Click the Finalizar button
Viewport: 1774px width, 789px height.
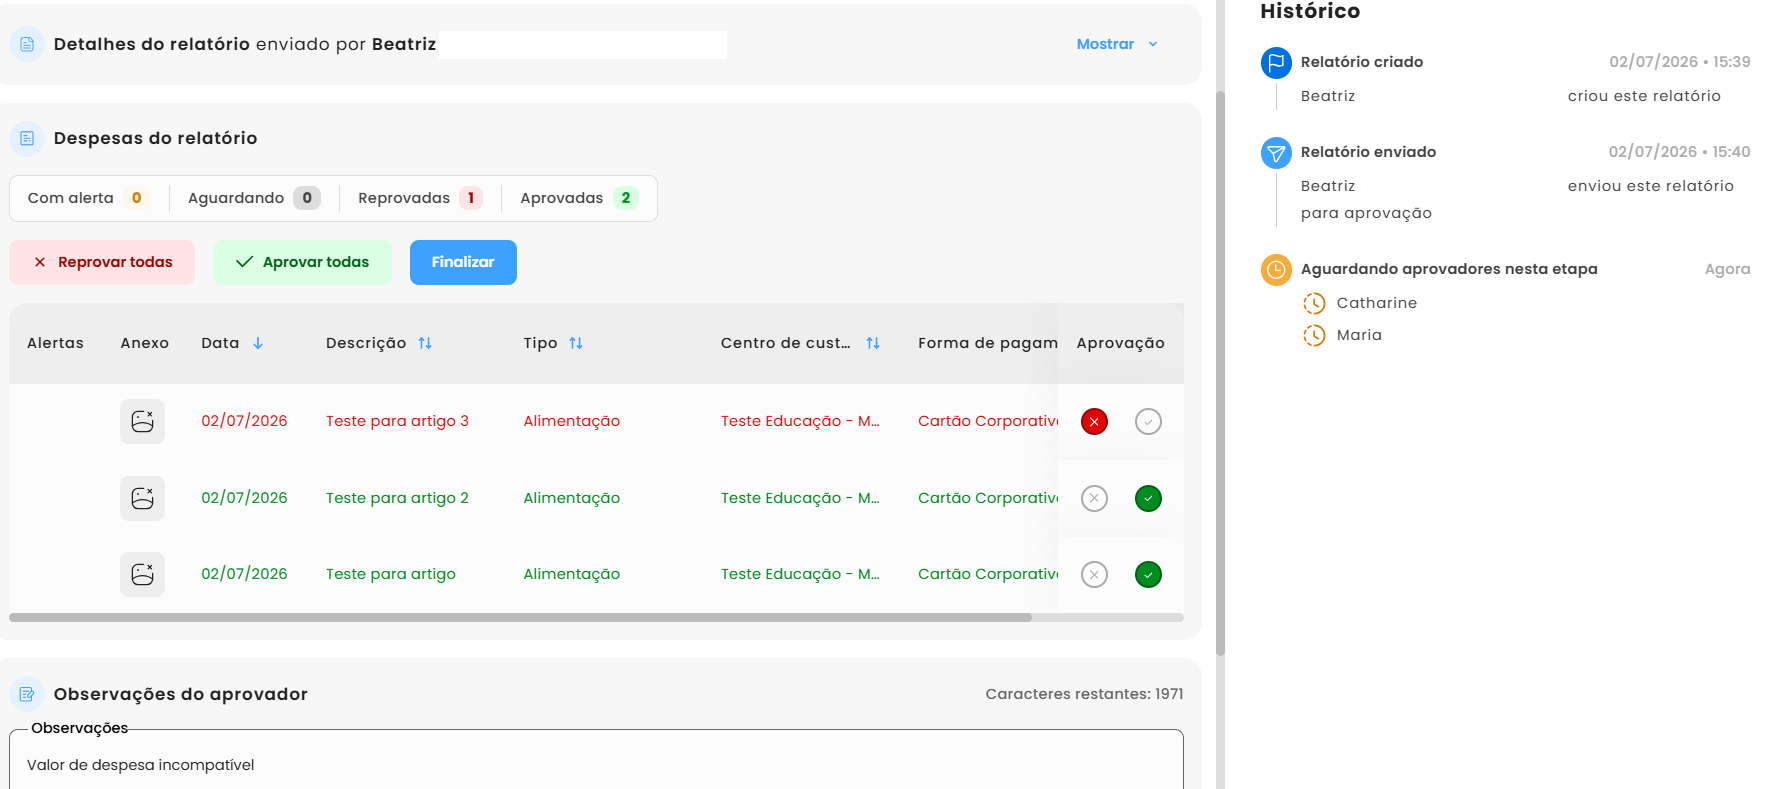463,262
